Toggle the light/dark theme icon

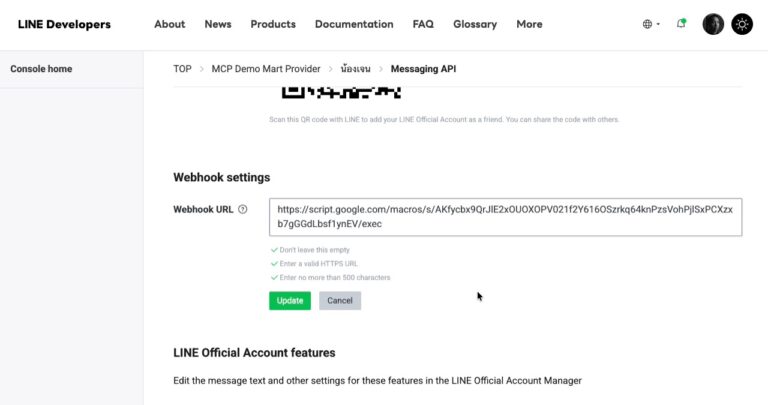742,24
